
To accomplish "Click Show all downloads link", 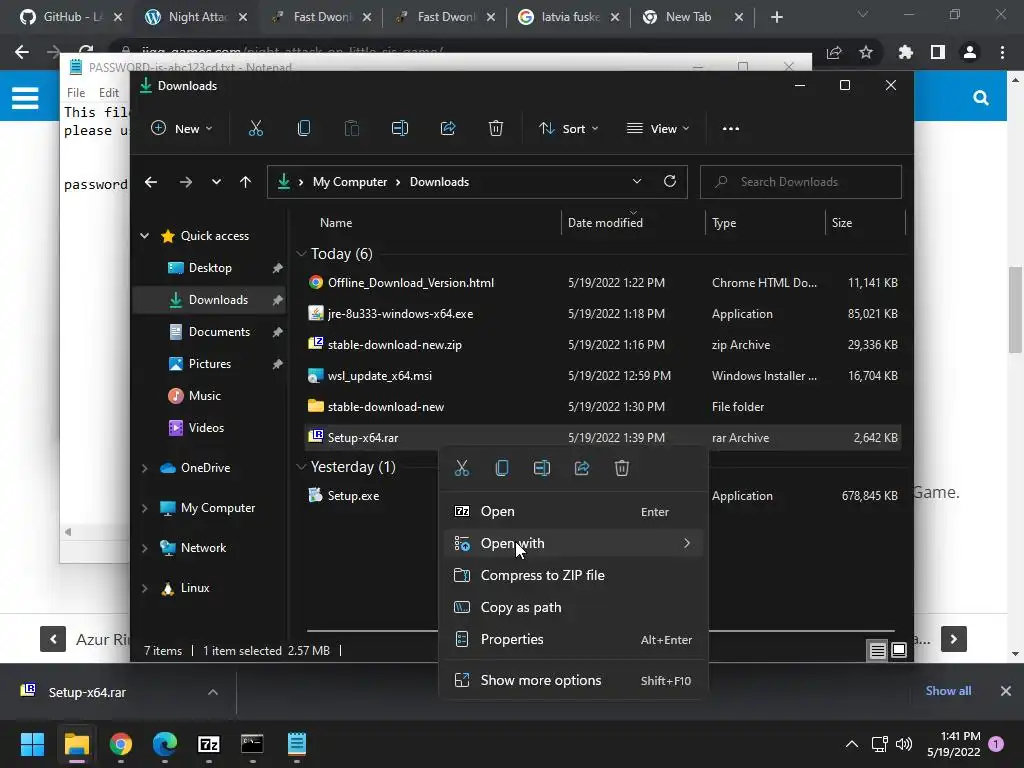I will pyautogui.click(x=948, y=691).
